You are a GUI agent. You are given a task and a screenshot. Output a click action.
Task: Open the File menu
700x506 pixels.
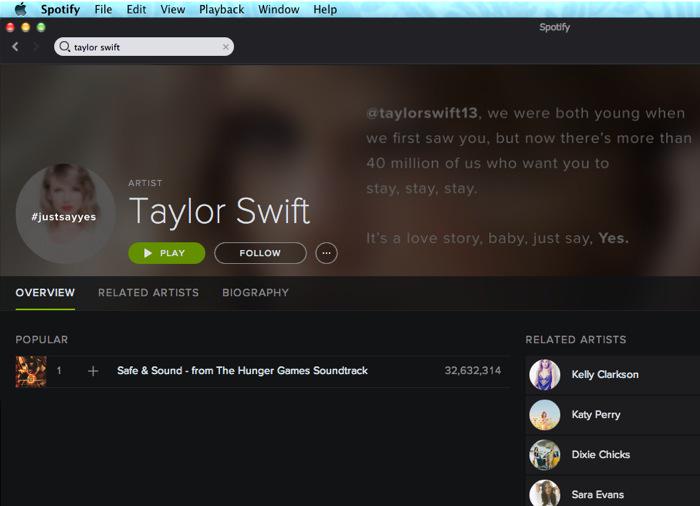tap(103, 9)
